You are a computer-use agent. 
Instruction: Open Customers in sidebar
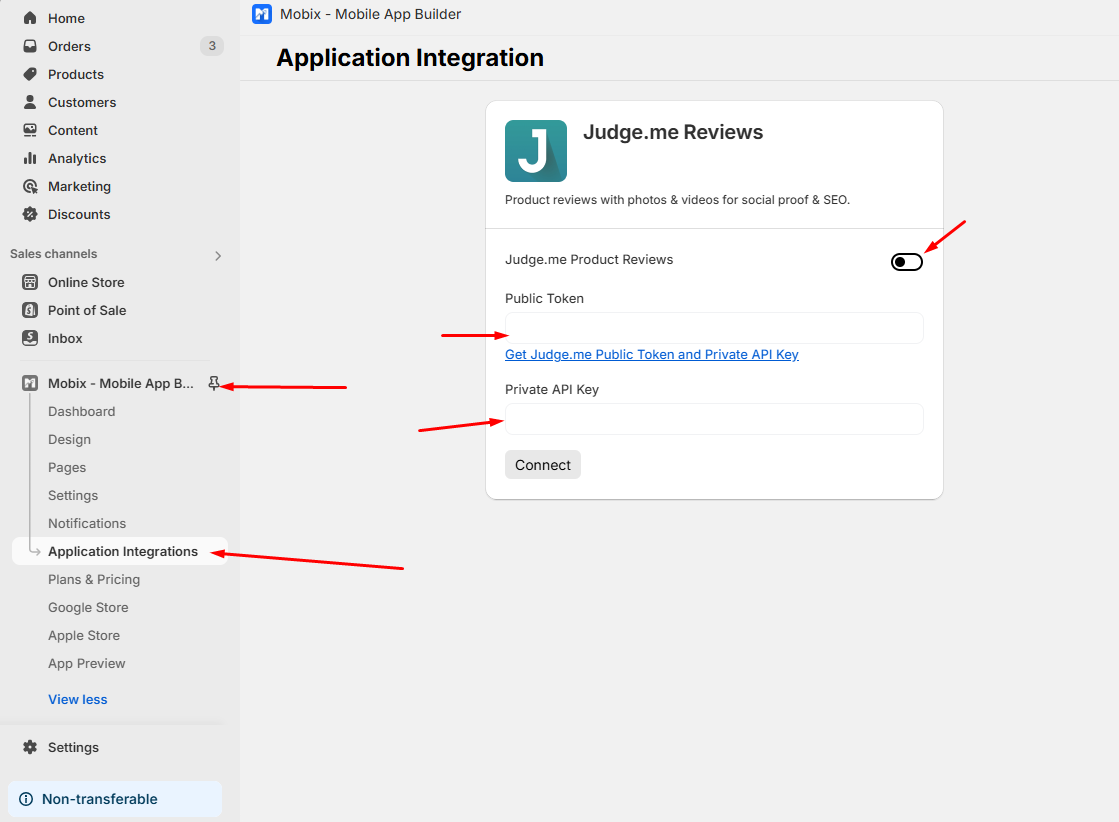pyautogui.click(x=82, y=102)
